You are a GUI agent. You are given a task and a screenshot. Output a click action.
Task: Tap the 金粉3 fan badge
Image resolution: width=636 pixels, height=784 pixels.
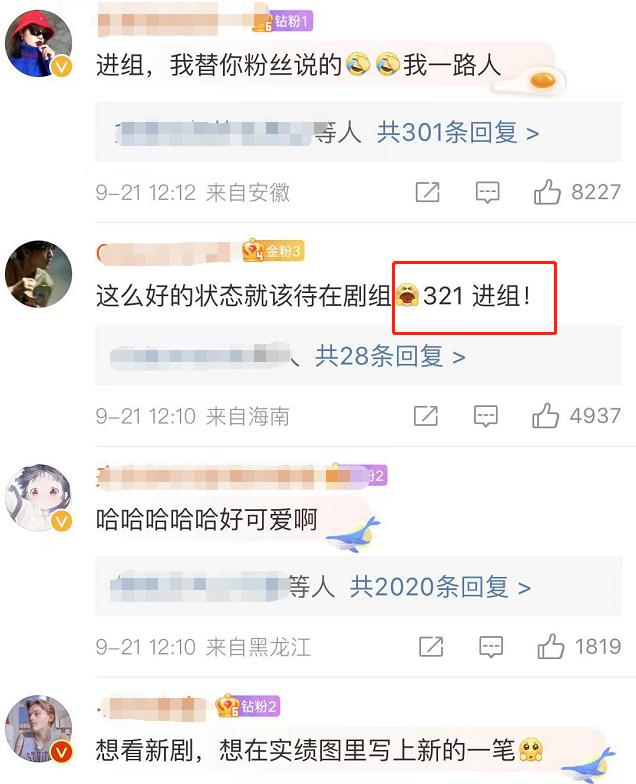point(273,250)
